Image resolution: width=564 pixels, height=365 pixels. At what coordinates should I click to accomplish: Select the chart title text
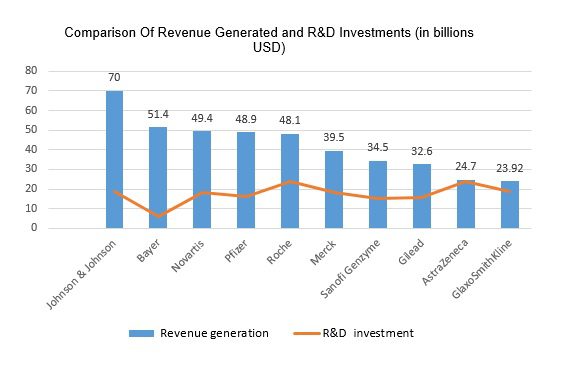(x=269, y=40)
